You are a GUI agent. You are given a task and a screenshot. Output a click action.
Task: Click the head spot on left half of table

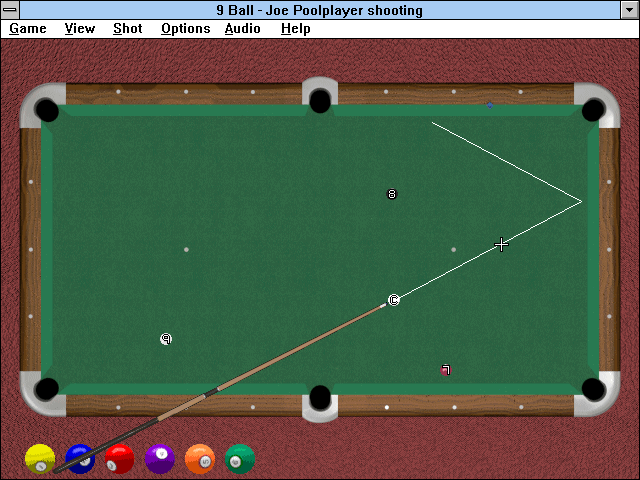point(186,249)
